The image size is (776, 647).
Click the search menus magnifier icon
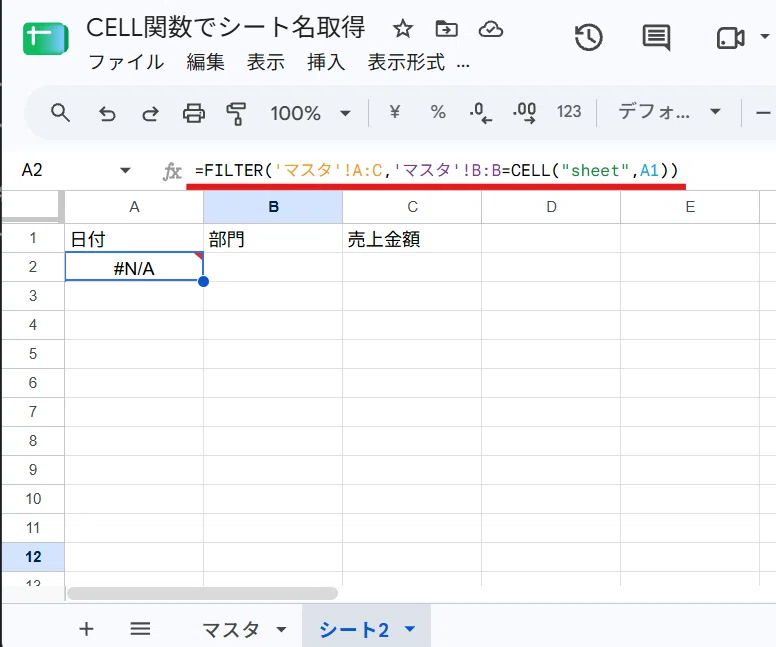(60, 113)
